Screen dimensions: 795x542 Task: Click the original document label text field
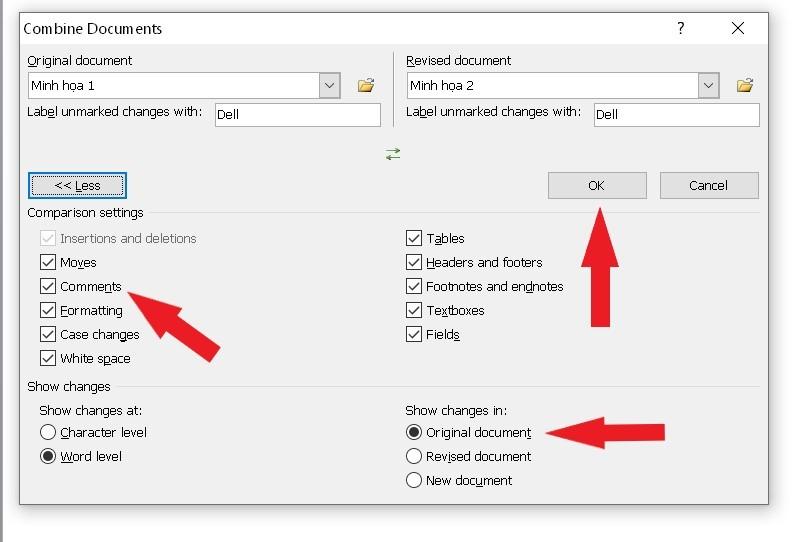[297, 114]
